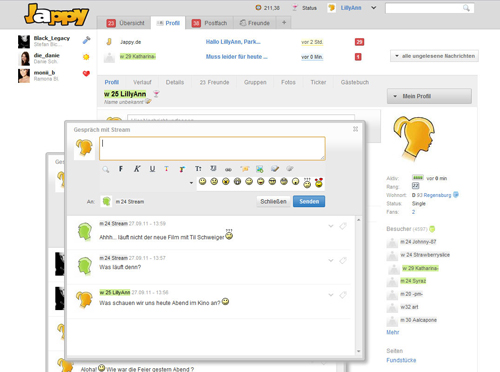
Task: Click the credits coin icon 211,38
Action: tap(258, 7)
